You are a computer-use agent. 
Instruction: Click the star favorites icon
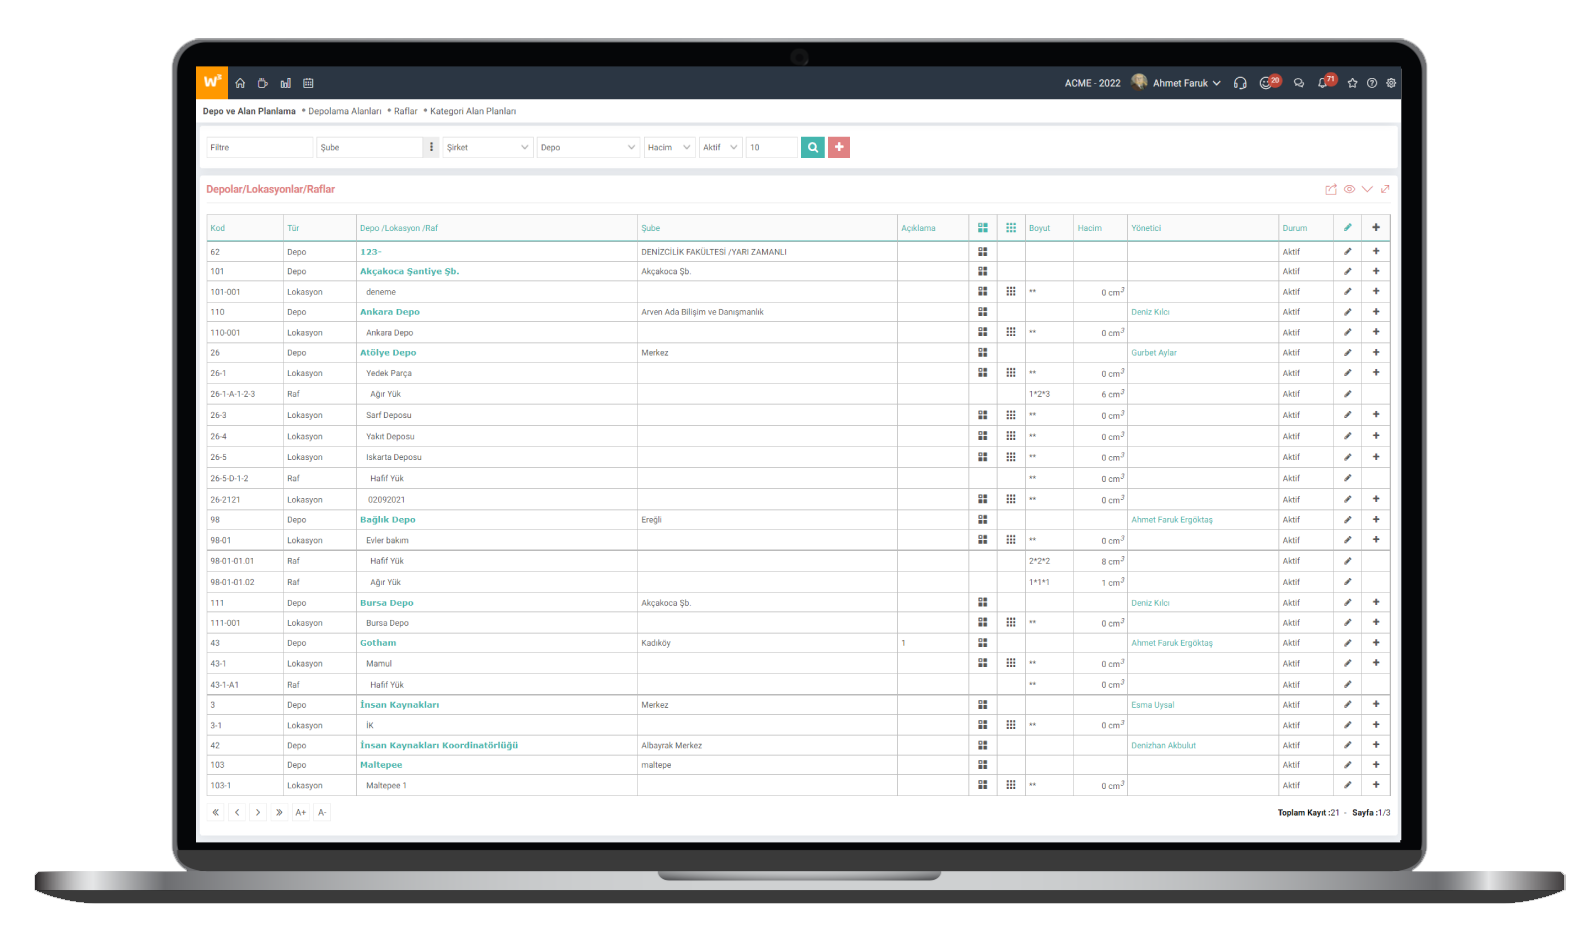(x=1352, y=83)
